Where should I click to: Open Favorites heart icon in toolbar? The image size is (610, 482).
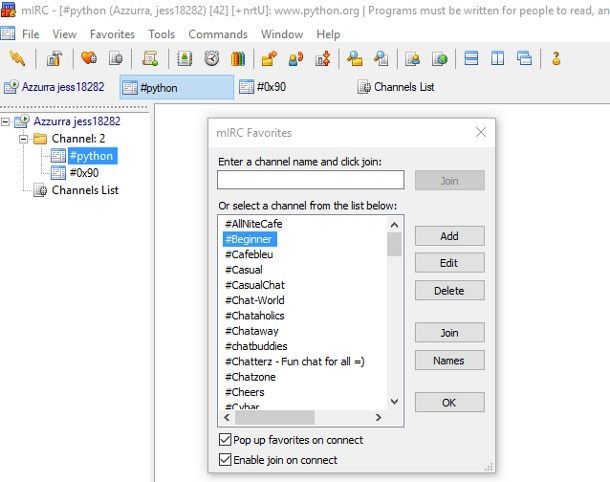pos(89,59)
